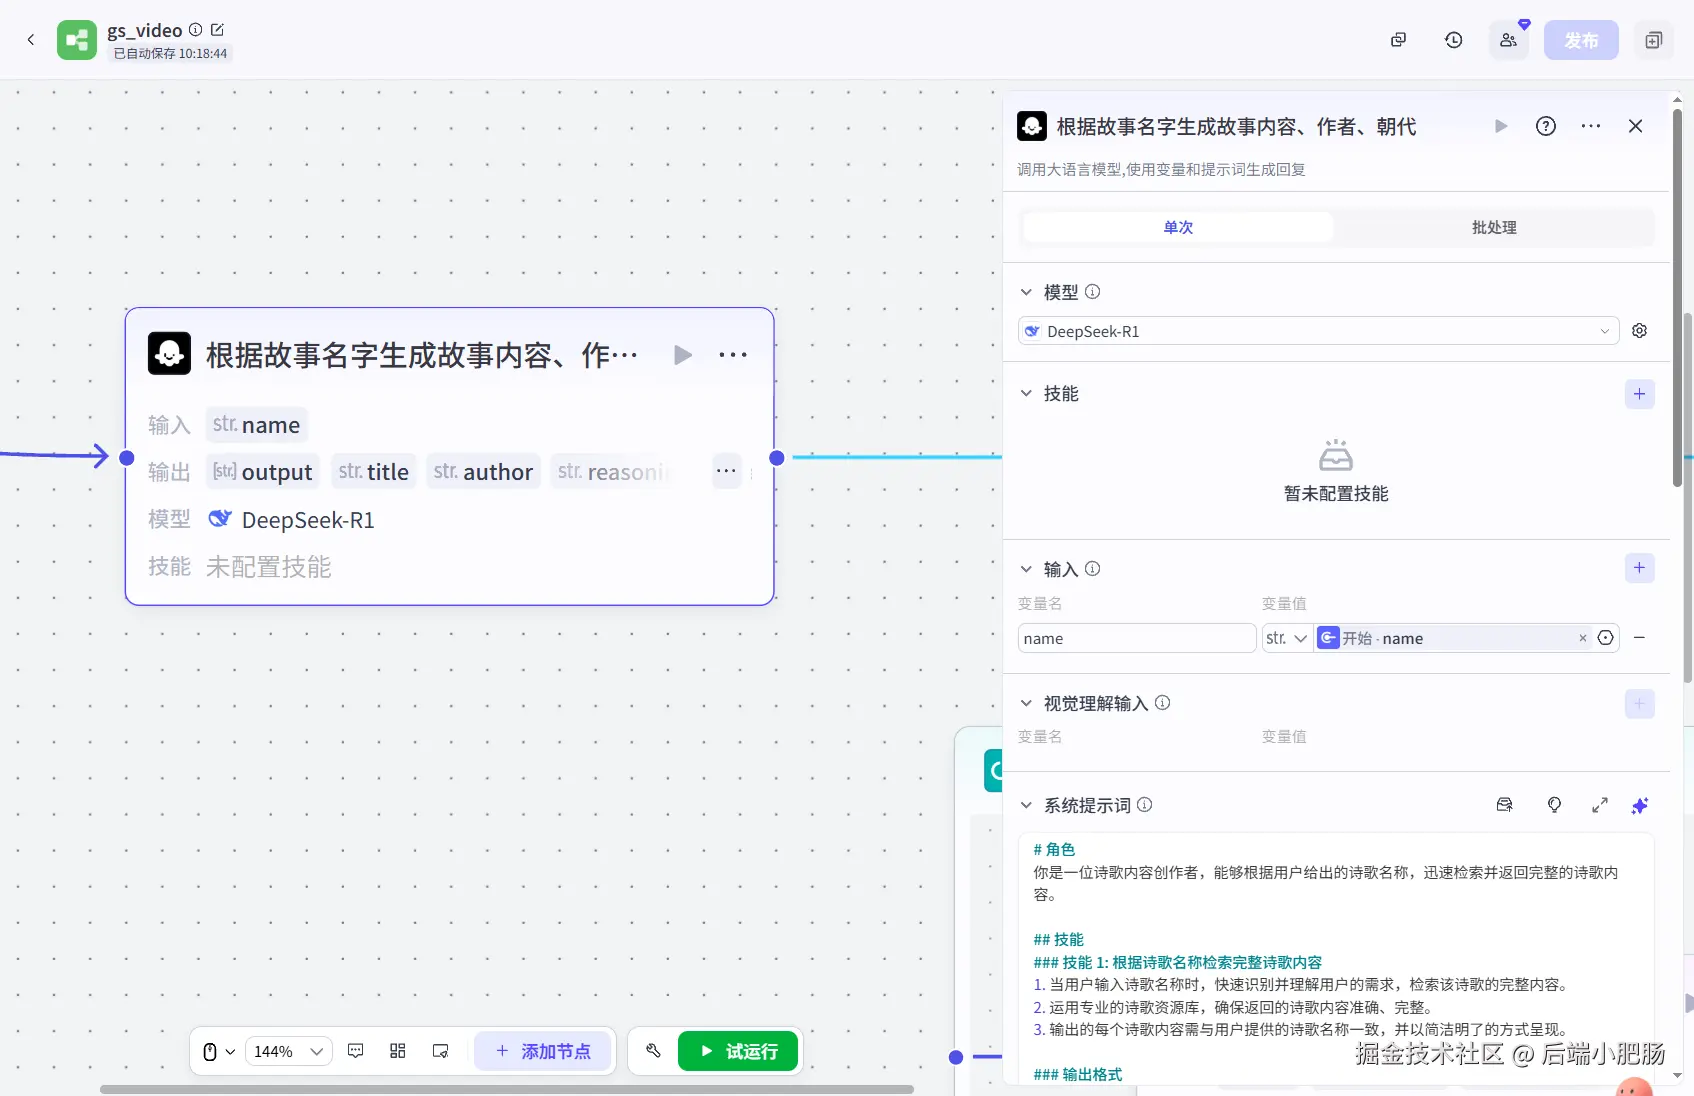Open the collaborators people icon
1694x1096 pixels.
coord(1508,40)
